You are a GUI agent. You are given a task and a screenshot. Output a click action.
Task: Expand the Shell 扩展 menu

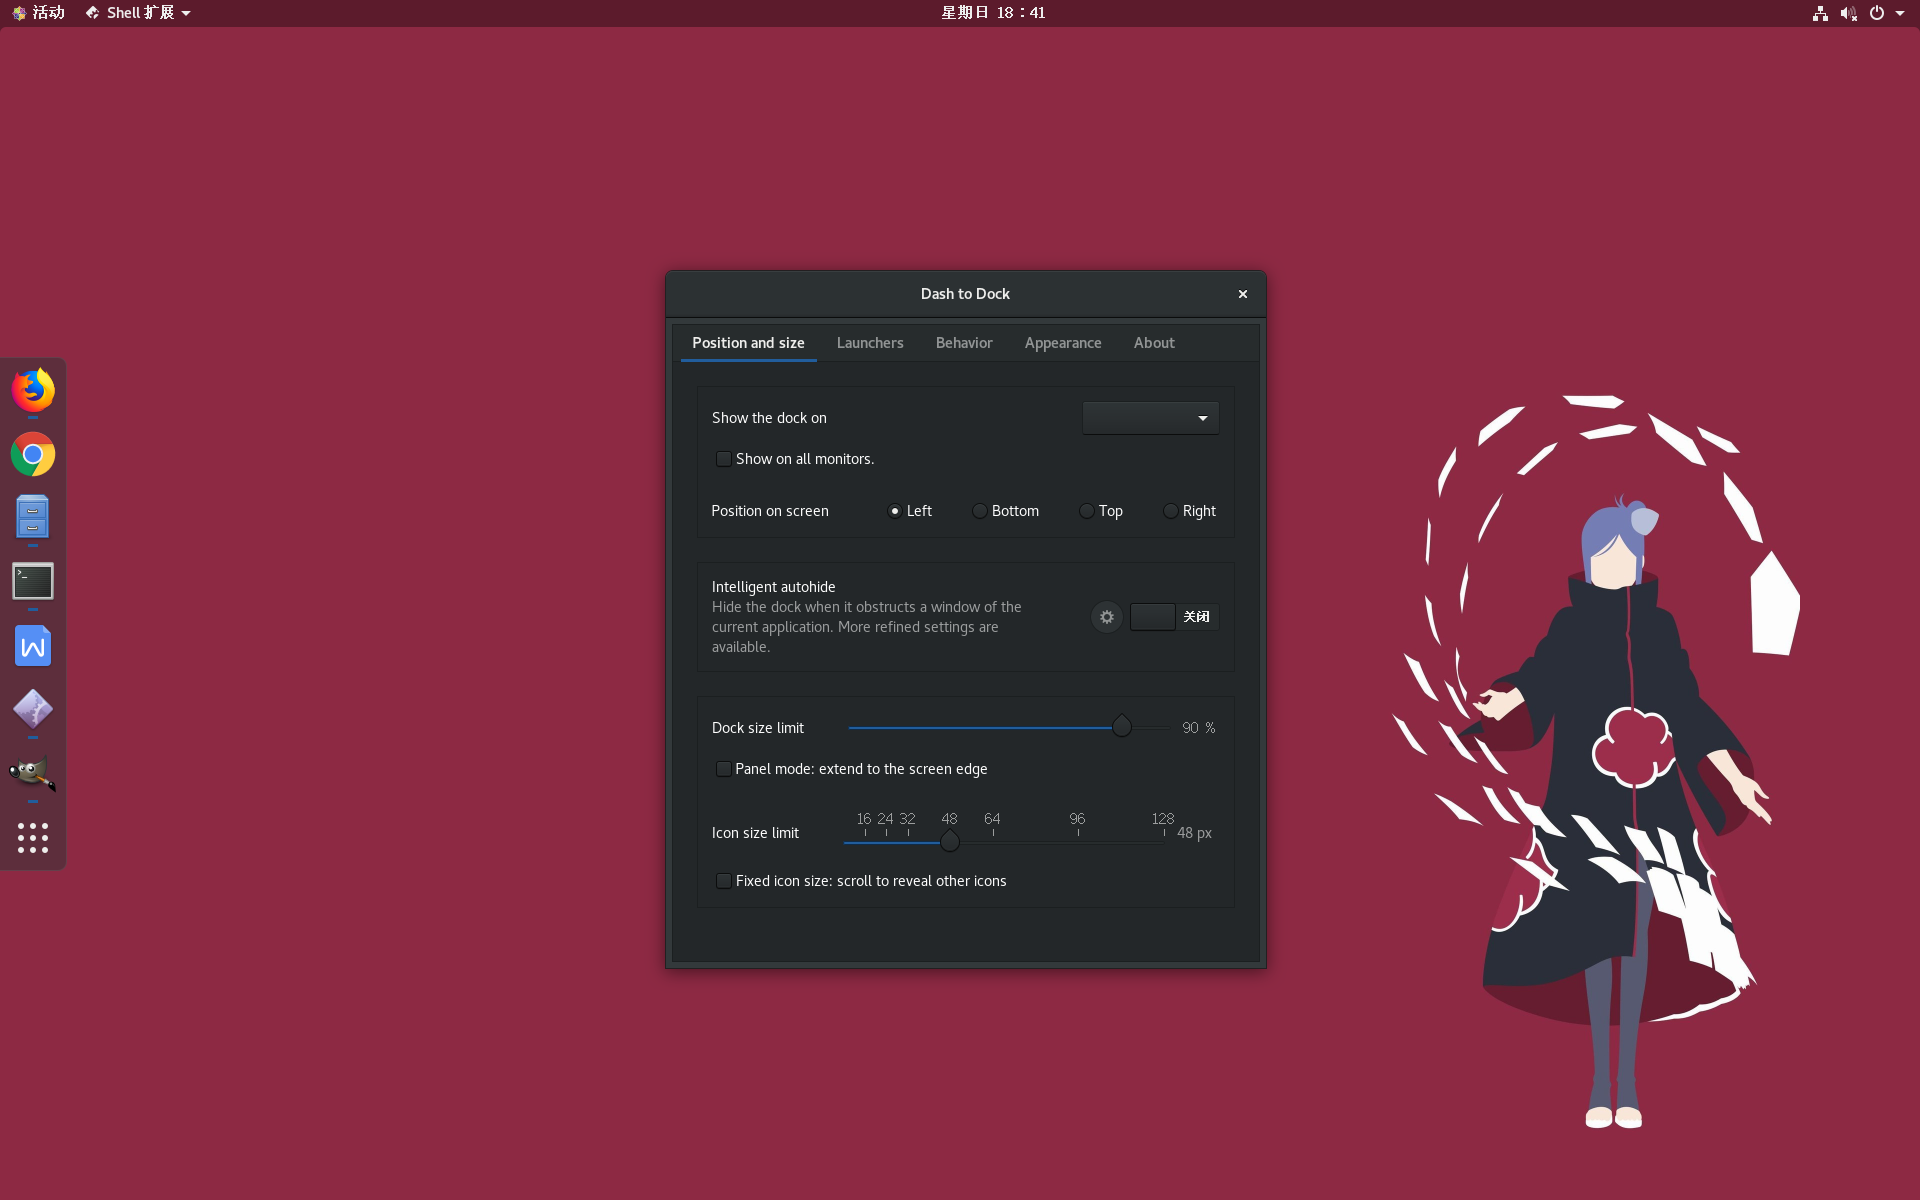(x=137, y=13)
